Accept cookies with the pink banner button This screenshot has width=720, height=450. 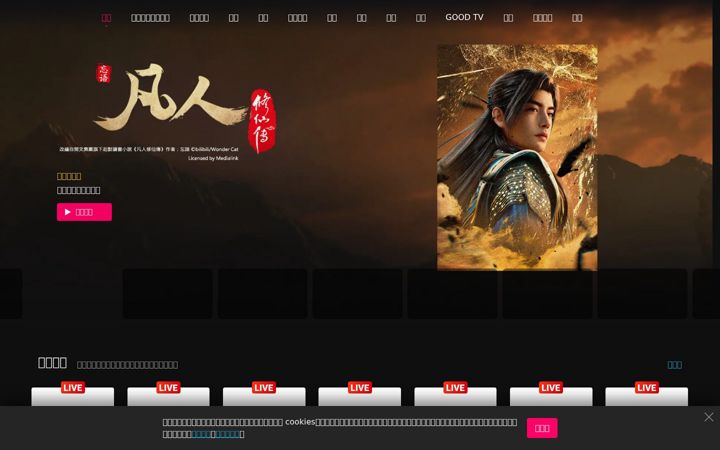point(542,428)
